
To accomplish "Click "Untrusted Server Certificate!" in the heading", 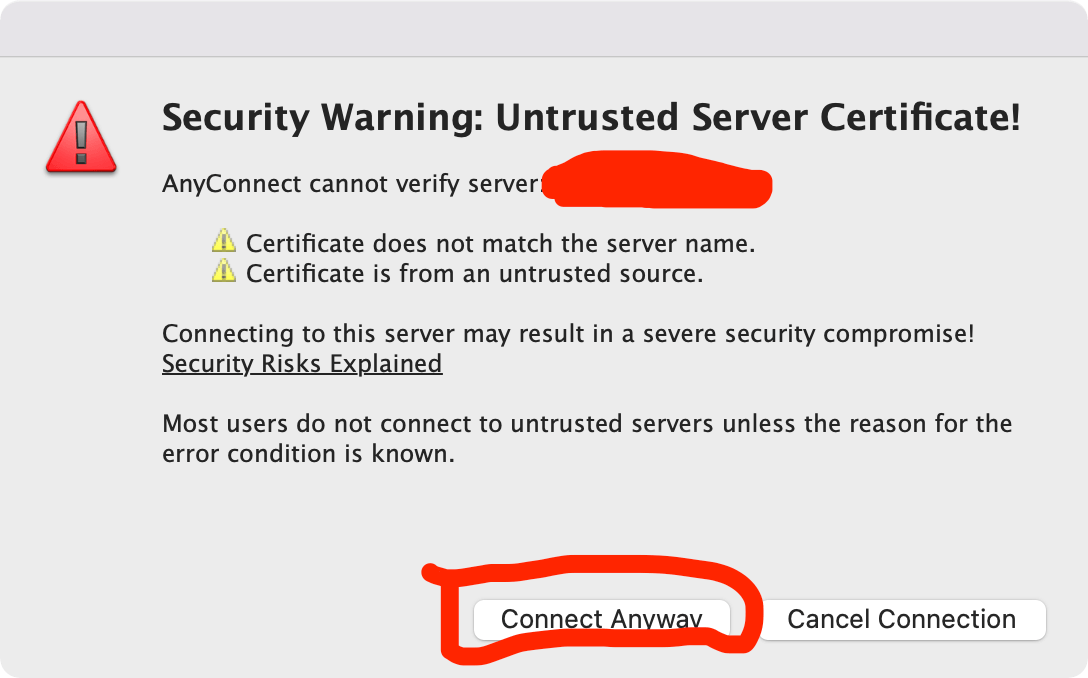I will click(x=758, y=118).
